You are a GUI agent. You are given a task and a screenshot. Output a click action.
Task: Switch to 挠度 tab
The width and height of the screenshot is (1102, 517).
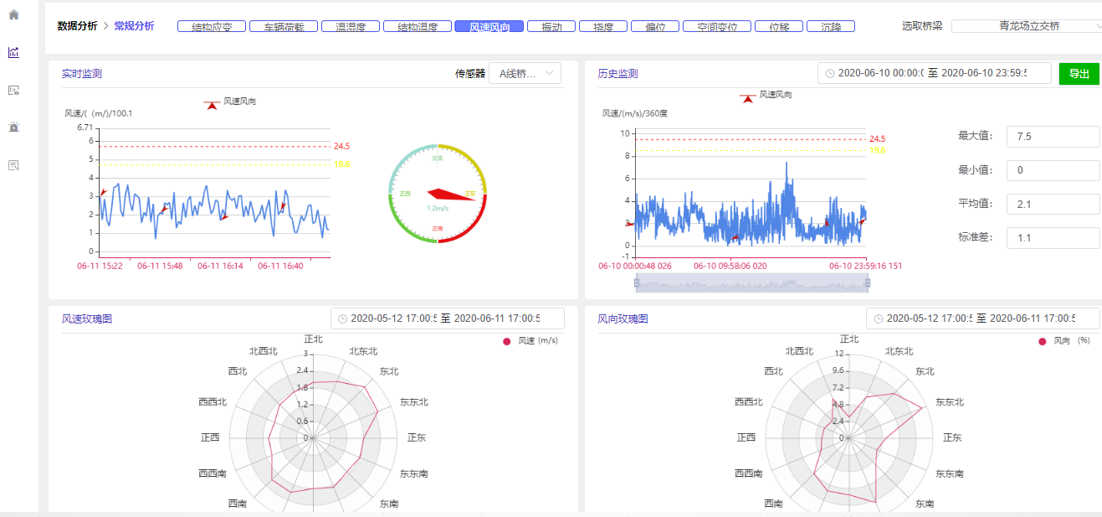[x=603, y=27]
